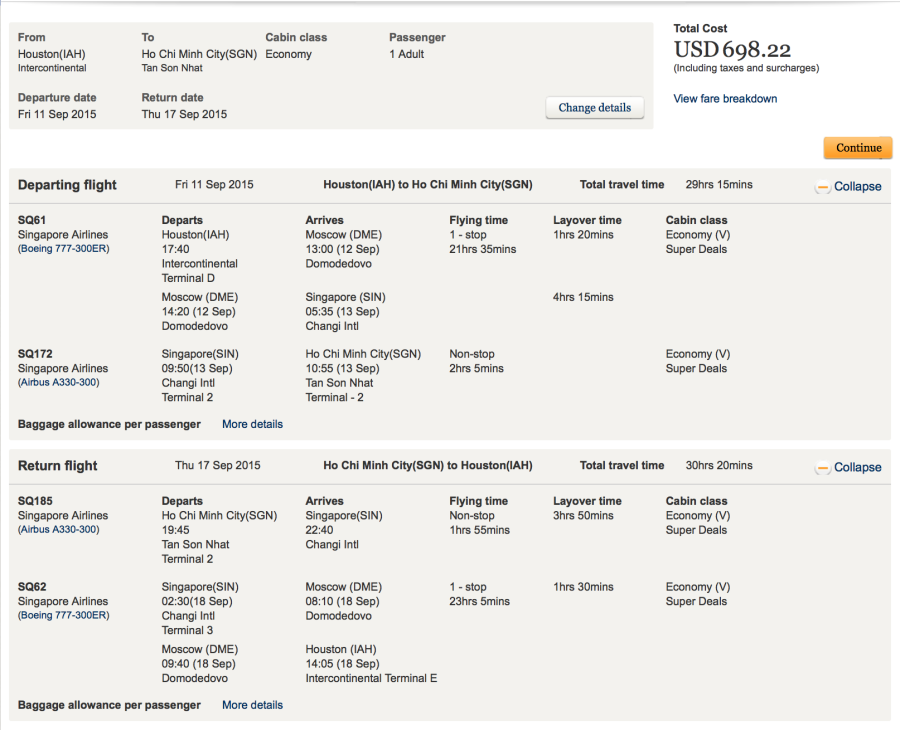Open the View fare breakdown link

pos(725,99)
